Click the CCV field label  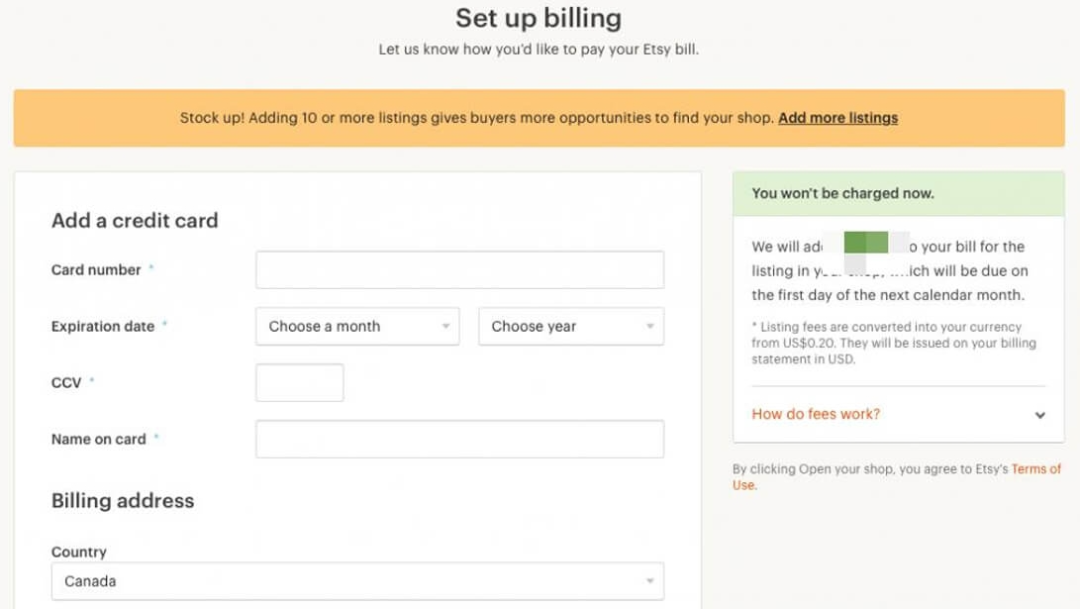tap(66, 383)
